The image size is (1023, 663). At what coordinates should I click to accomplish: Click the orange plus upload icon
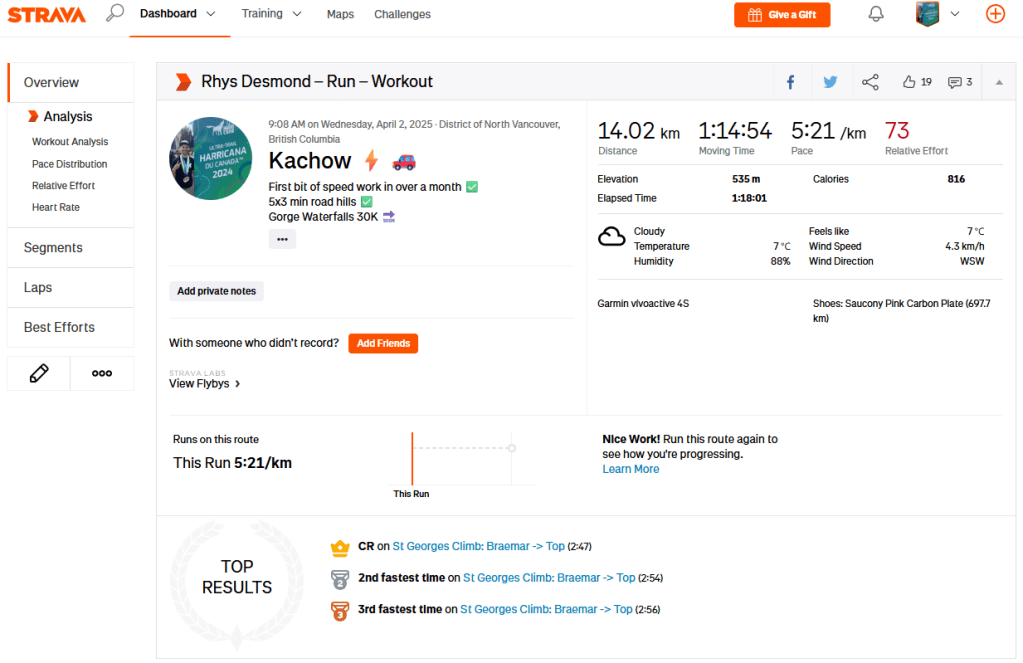coord(995,14)
